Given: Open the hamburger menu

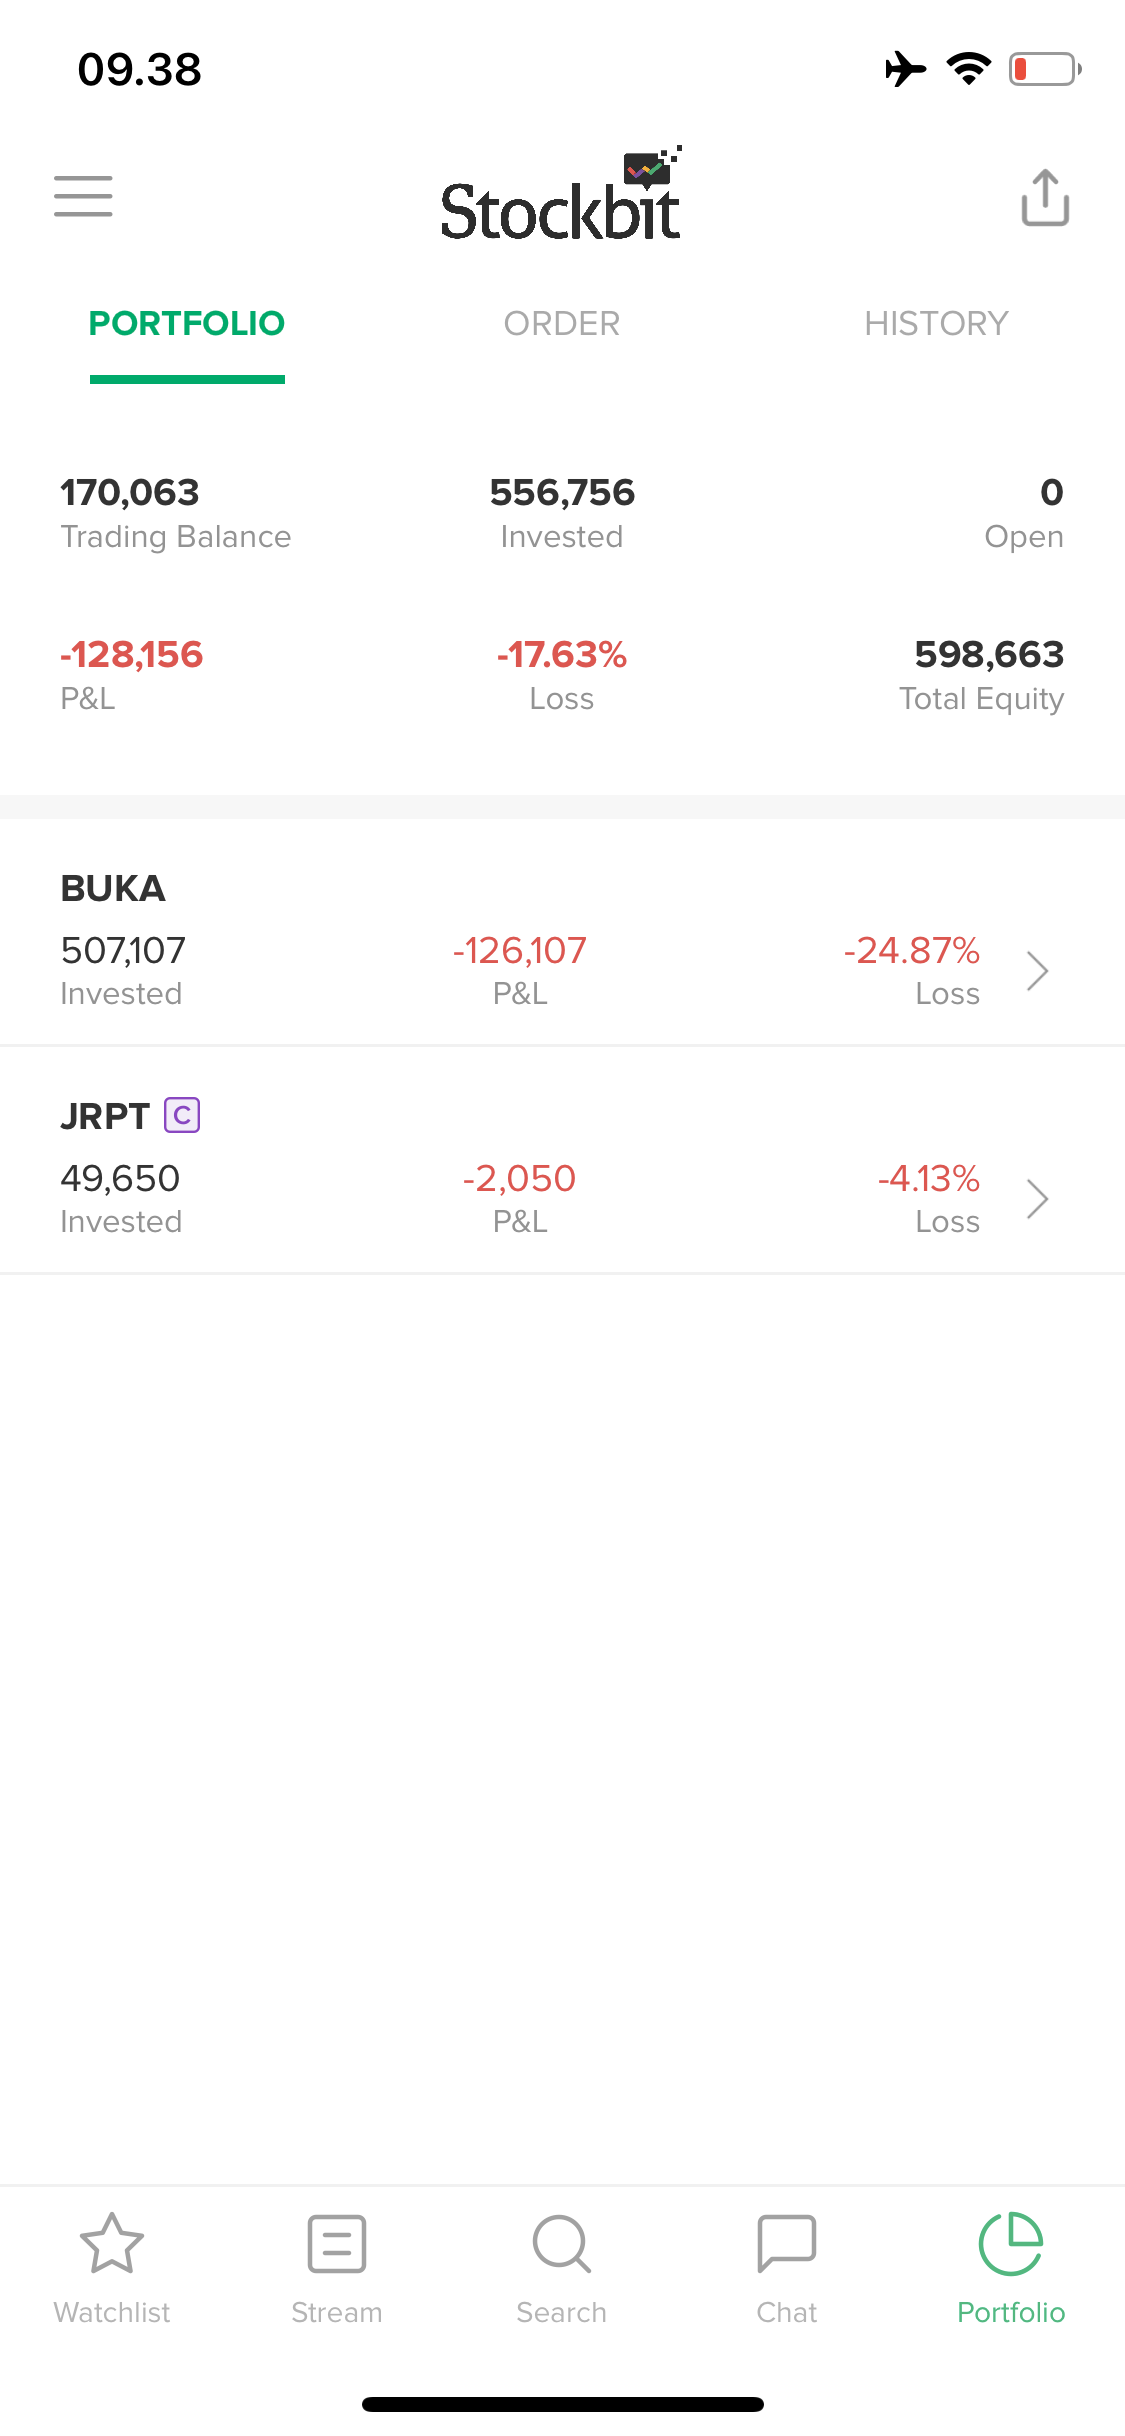Looking at the screenshot, I should 83,196.
